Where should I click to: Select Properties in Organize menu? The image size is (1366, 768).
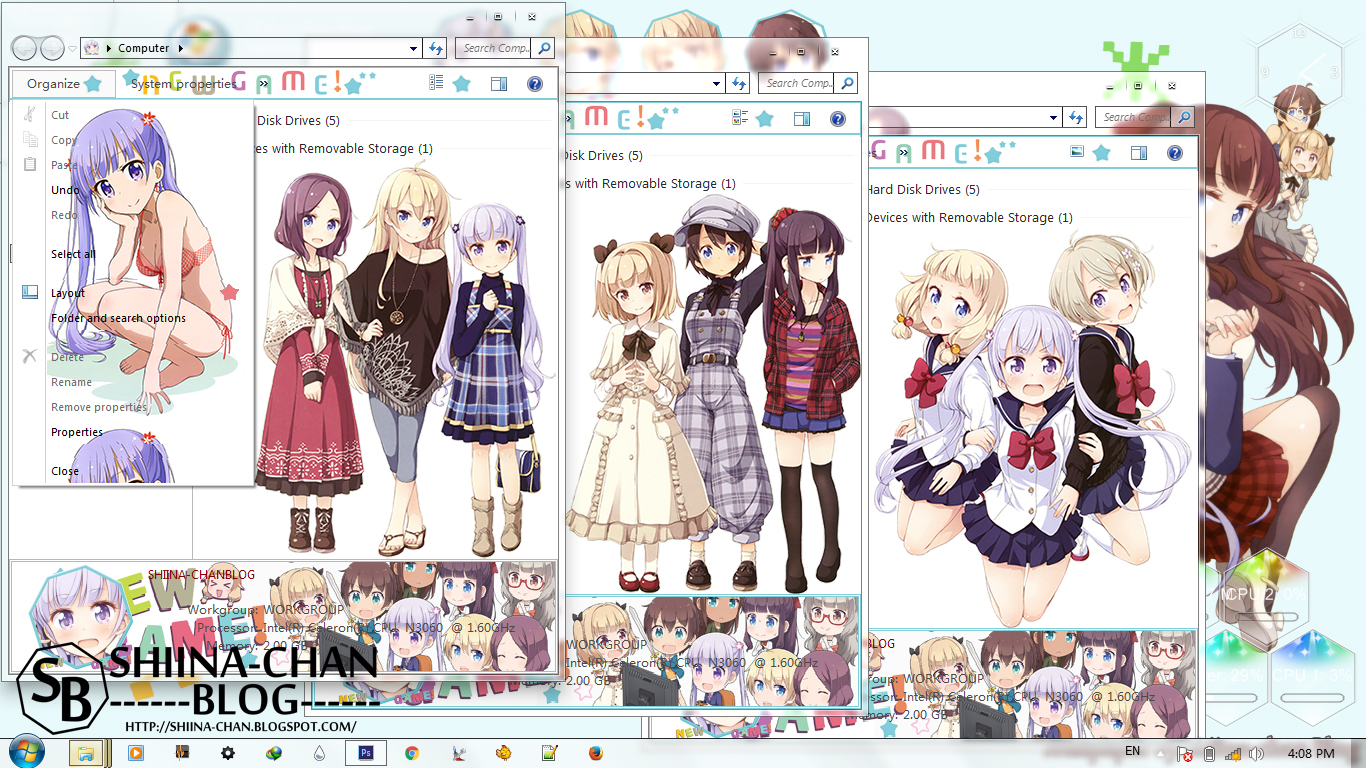pos(77,432)
